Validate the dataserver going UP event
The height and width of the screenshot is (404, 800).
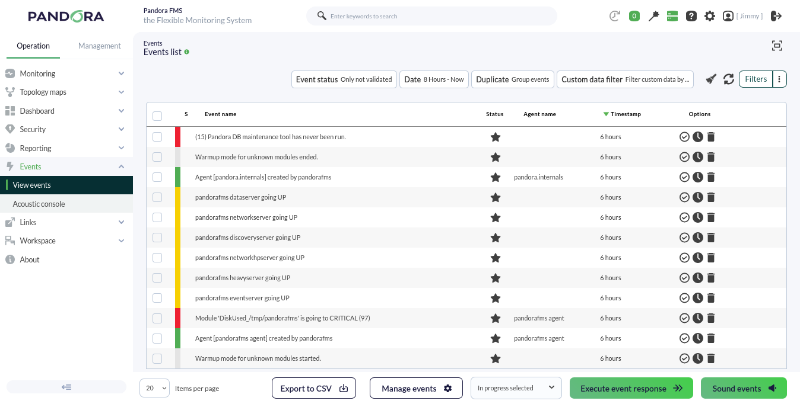pyautogui.click(x=685, y=197)
